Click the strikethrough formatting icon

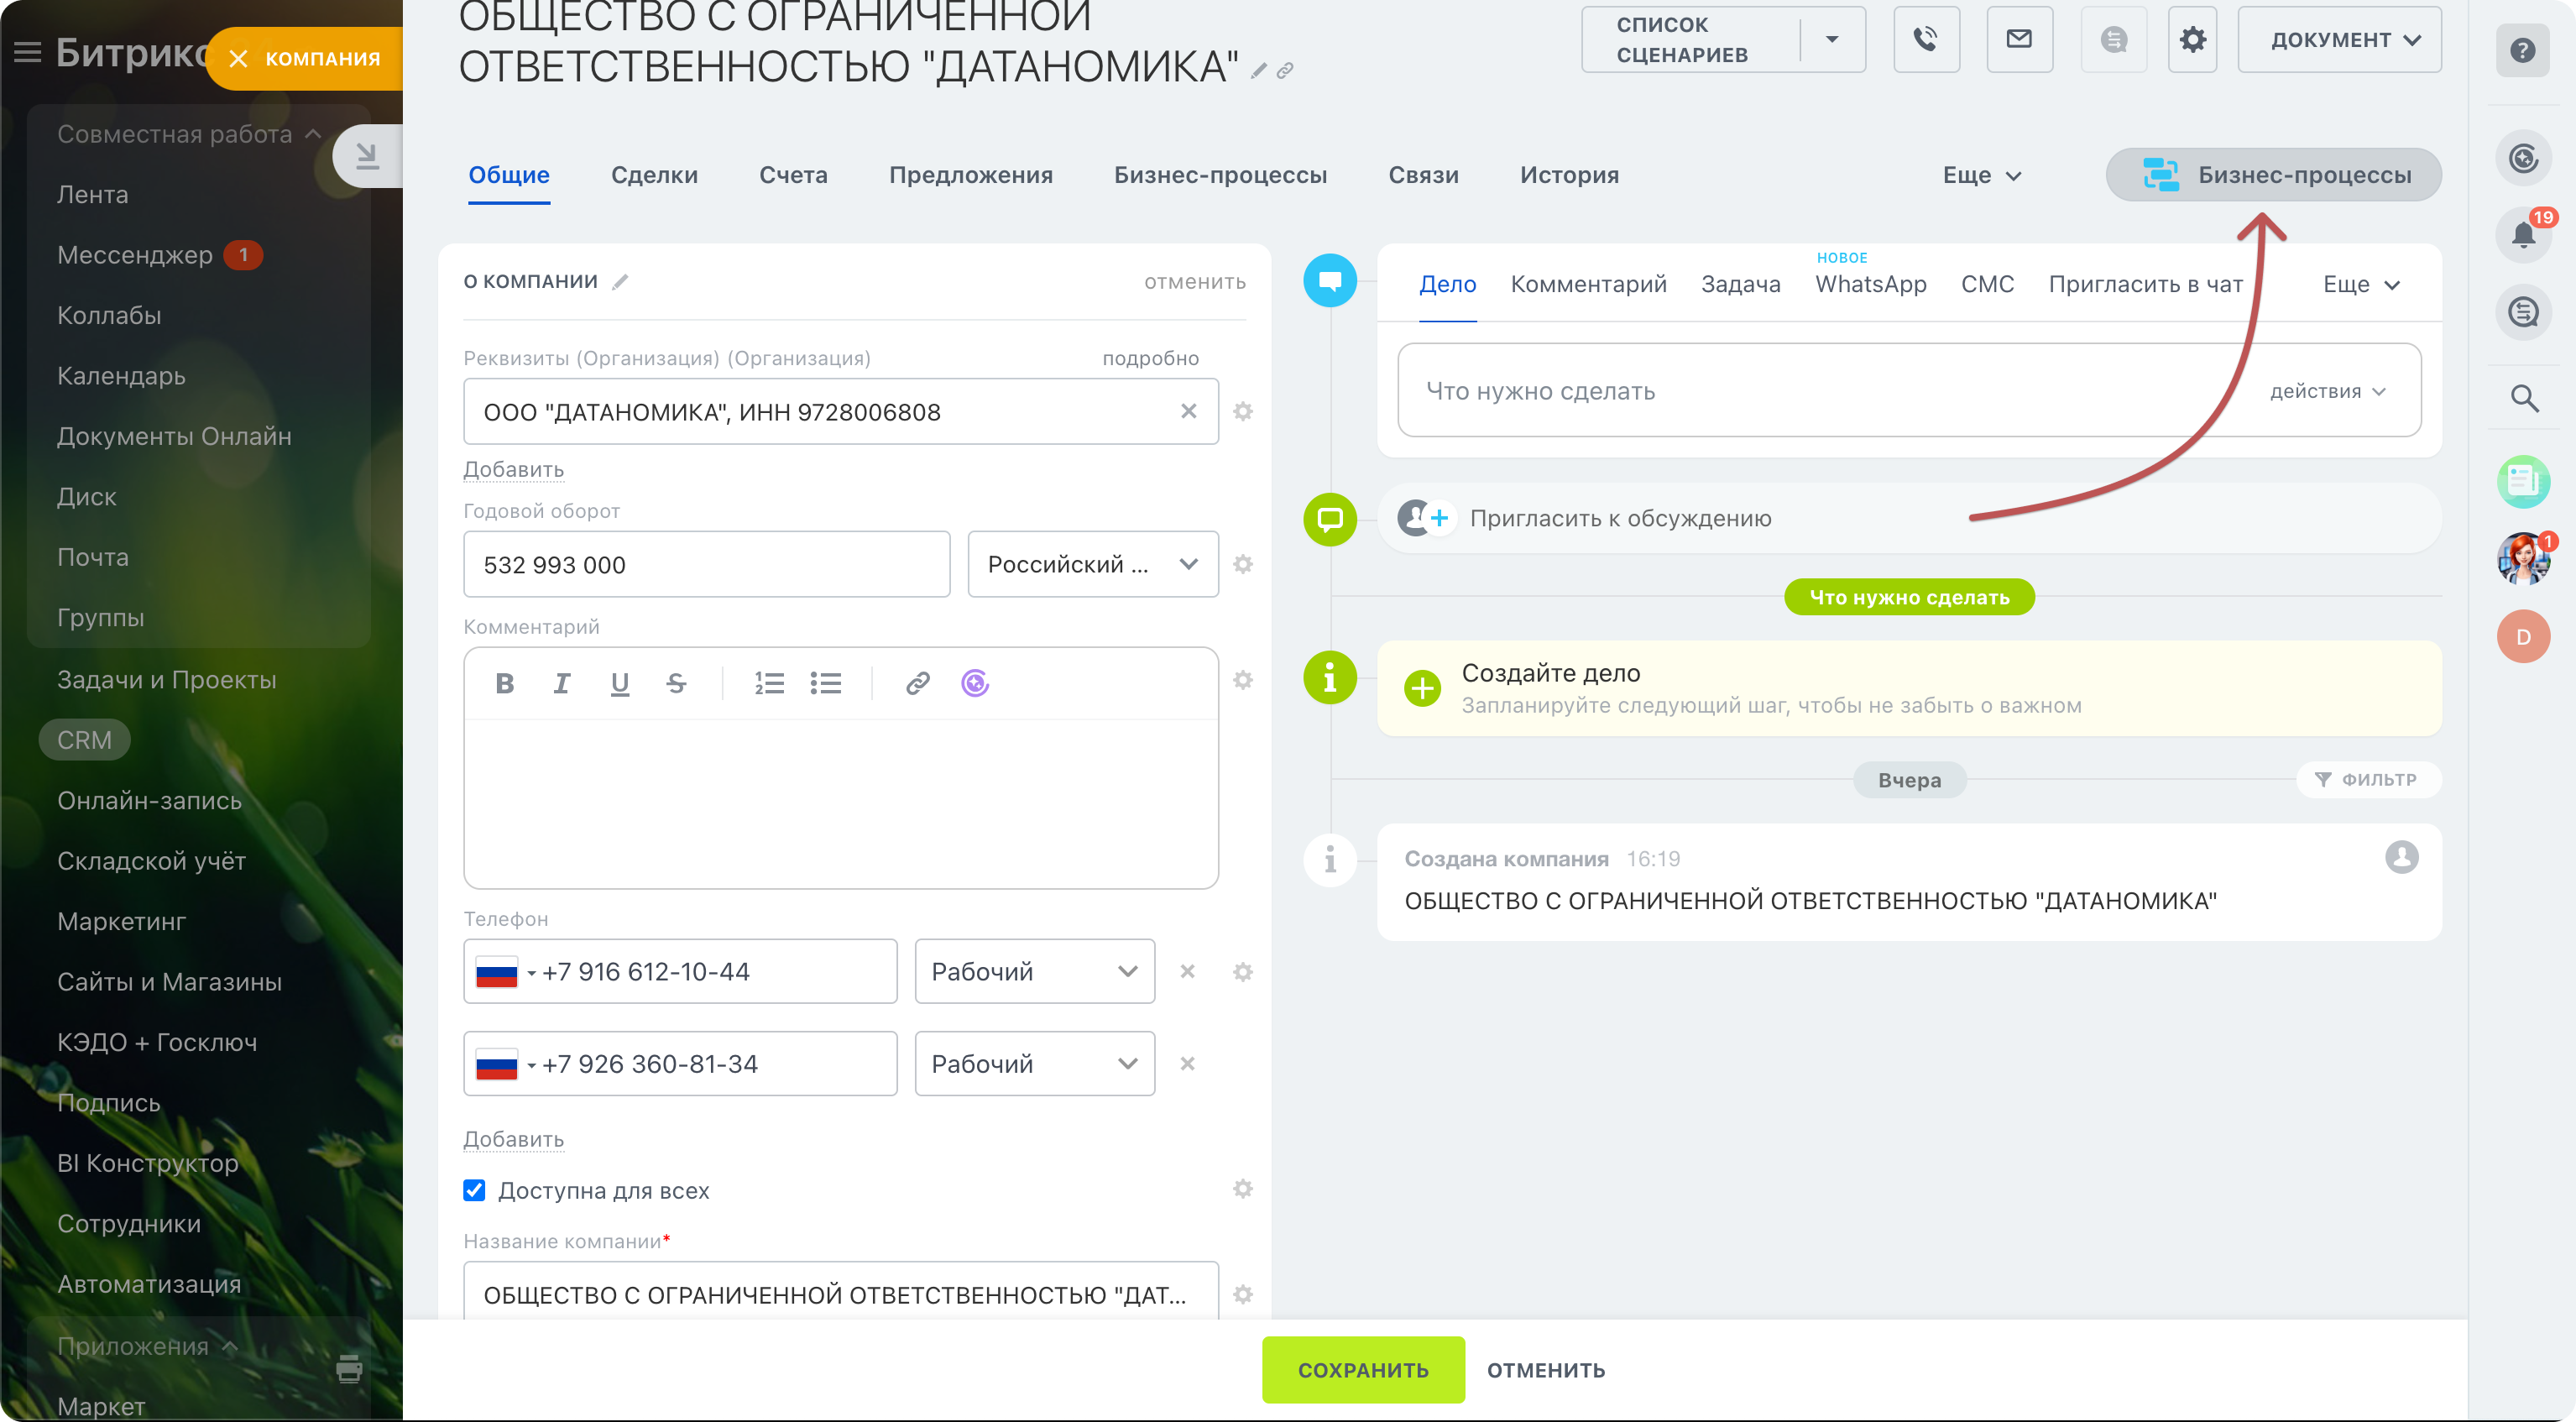tap(676, 683)
